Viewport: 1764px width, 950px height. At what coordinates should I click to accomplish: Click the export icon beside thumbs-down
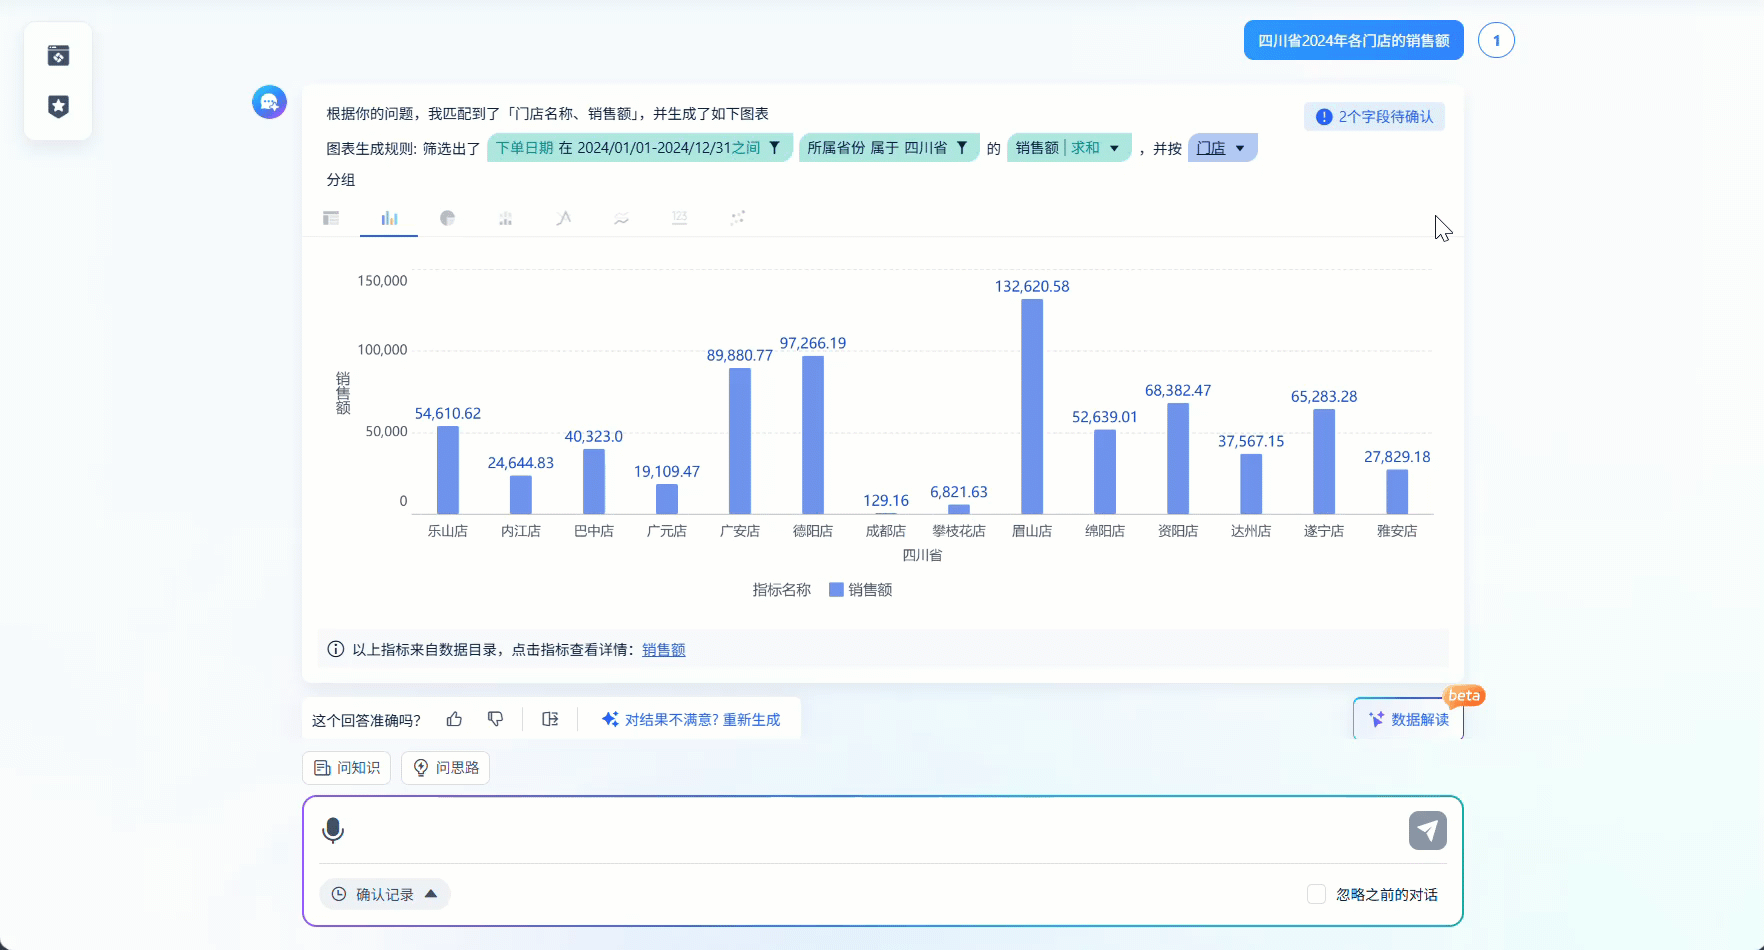tap(550, 719)
